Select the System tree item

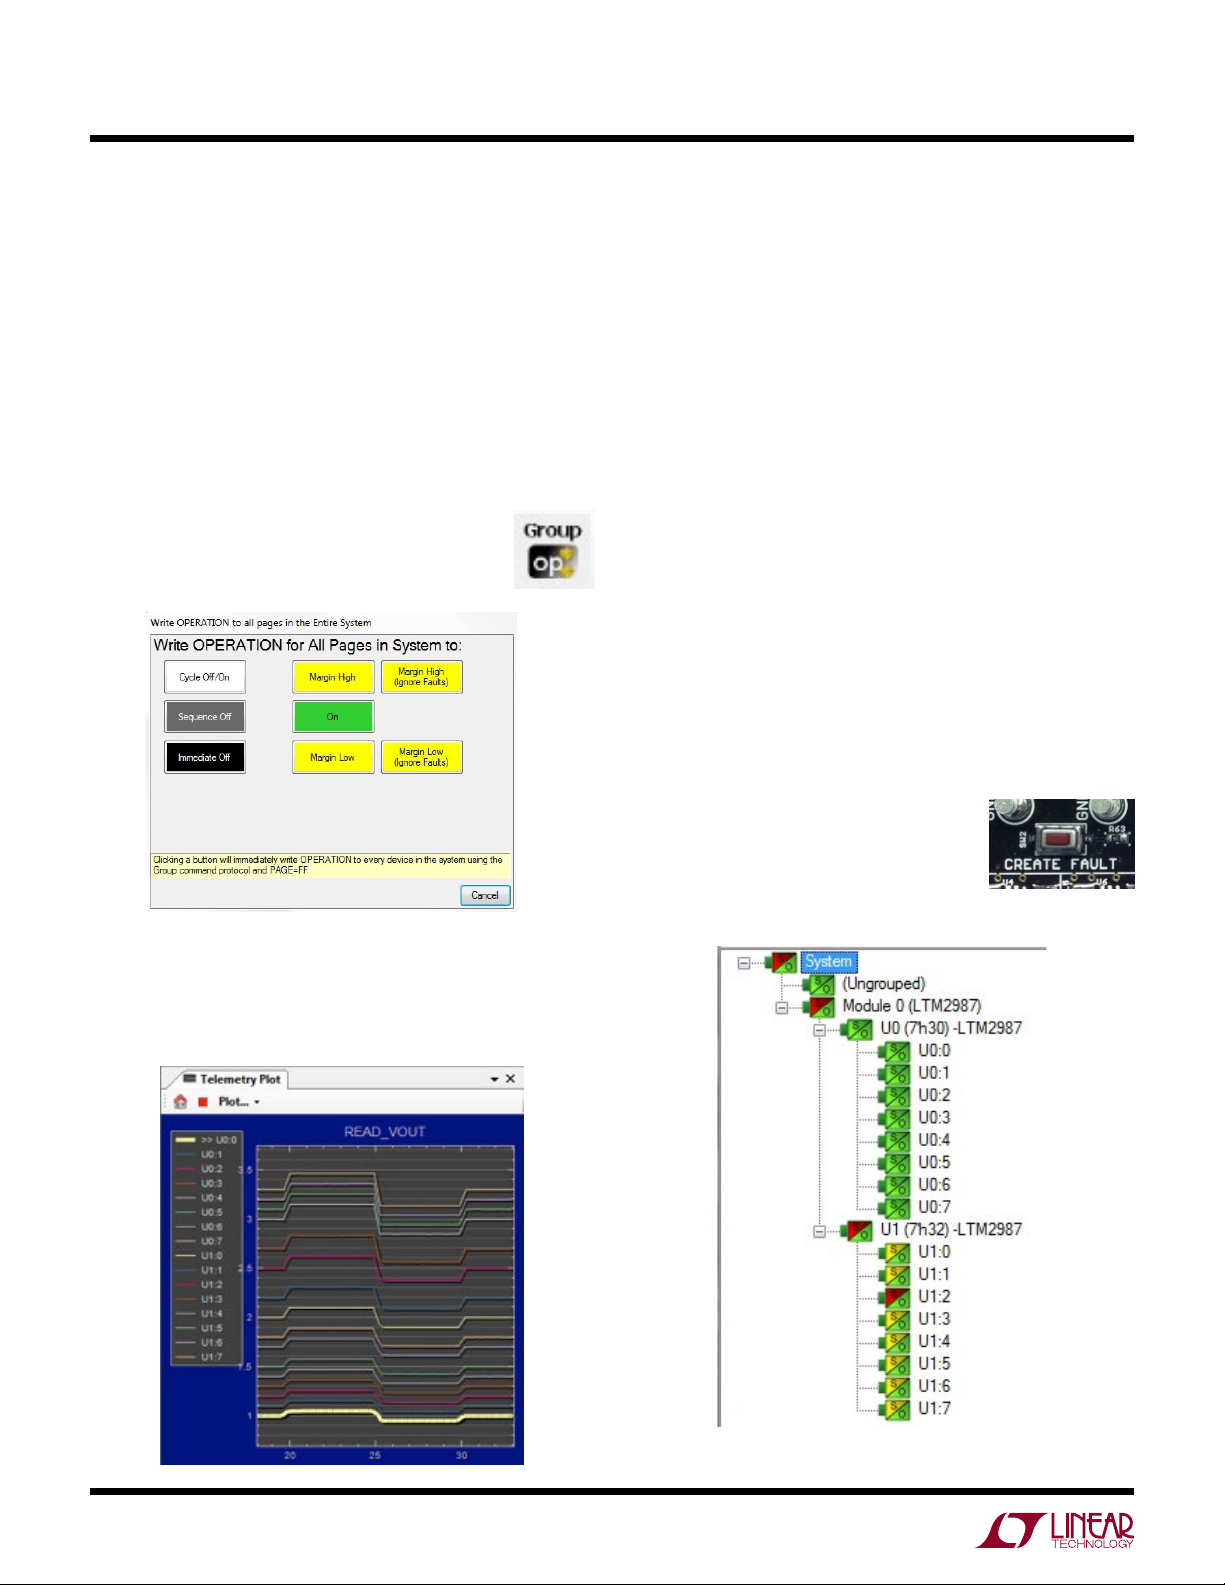coord(828,962)
